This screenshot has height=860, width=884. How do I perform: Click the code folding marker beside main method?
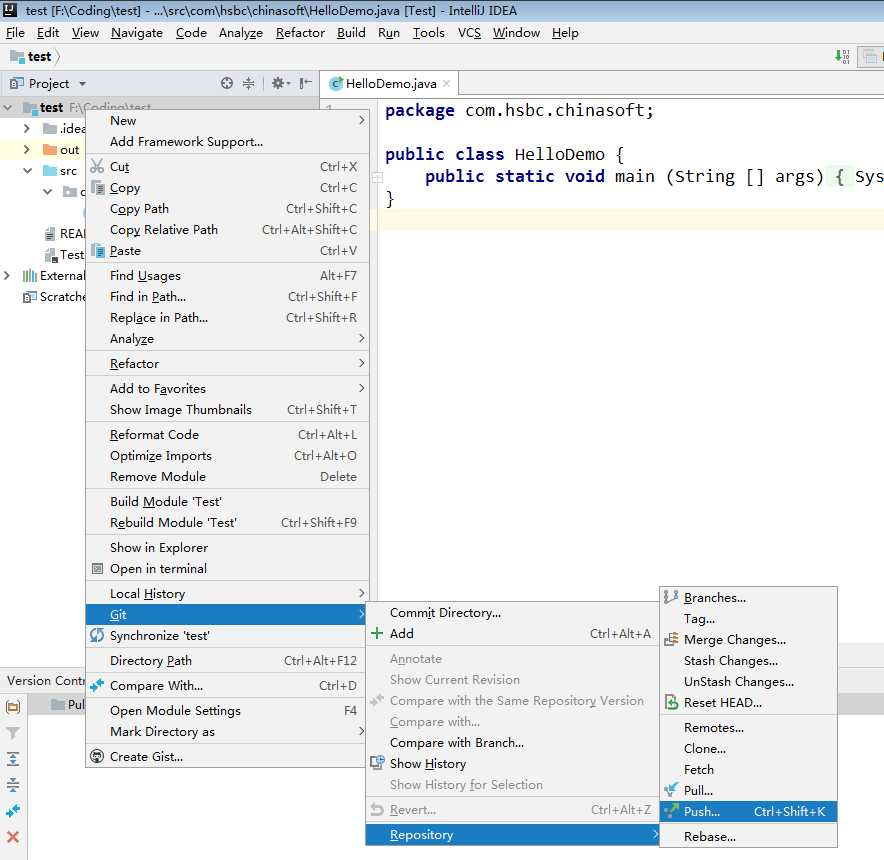coord(377,178)
